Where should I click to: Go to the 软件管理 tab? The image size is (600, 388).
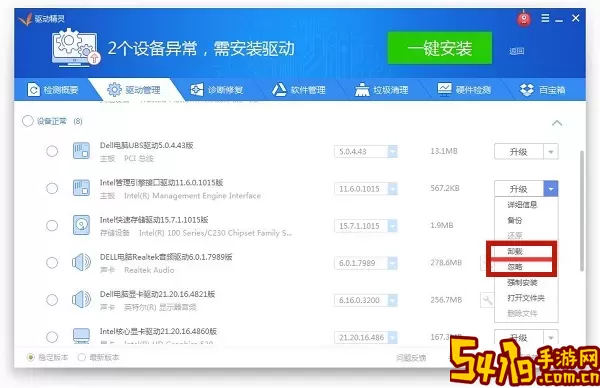(299, 90)
